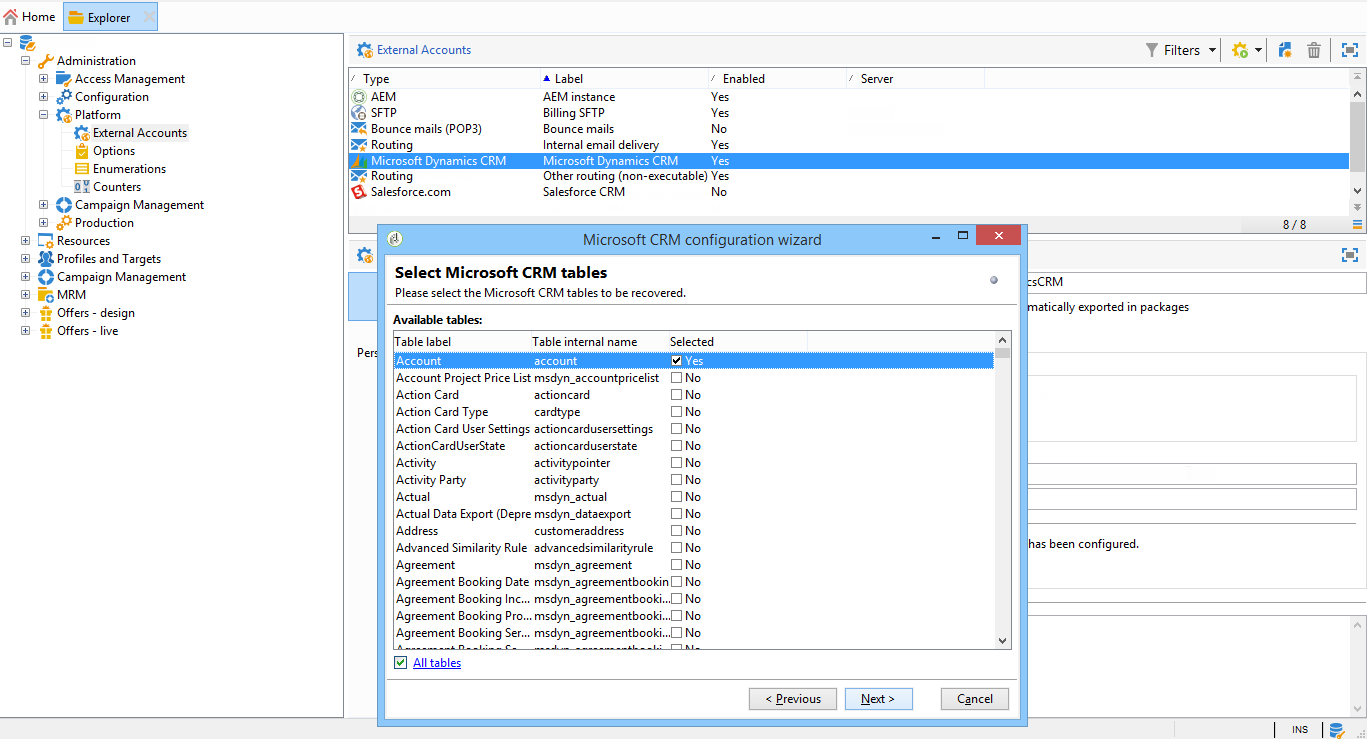
Task: Expand the Access Management node
Action: point(44,79)
